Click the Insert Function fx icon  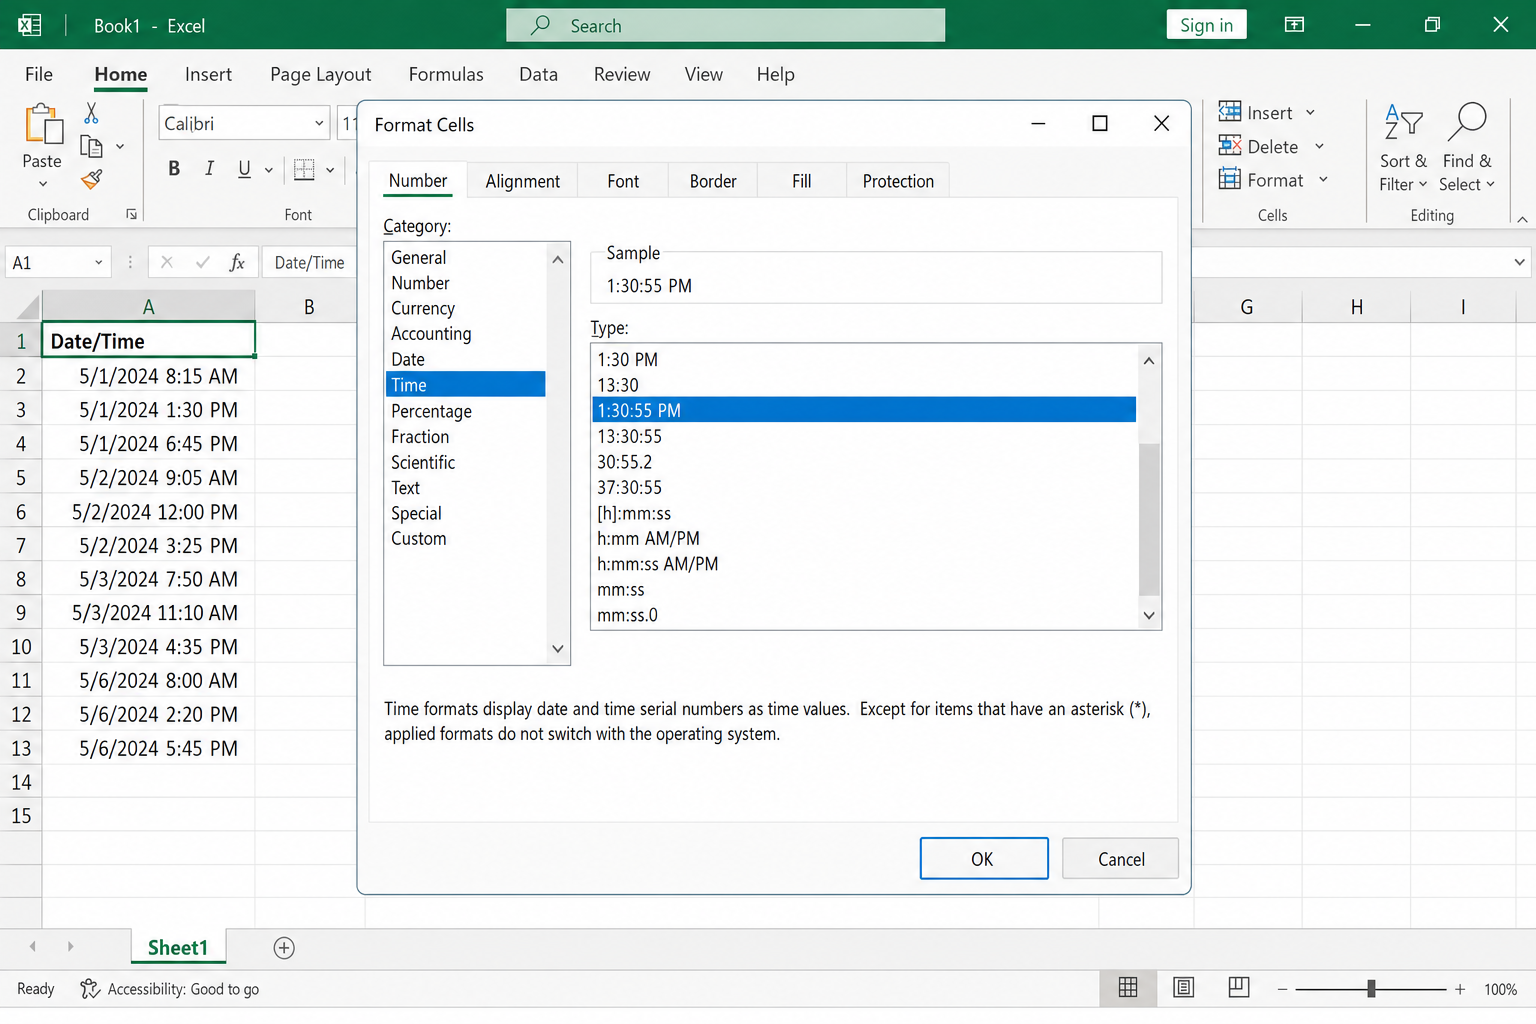coord(237,262)
